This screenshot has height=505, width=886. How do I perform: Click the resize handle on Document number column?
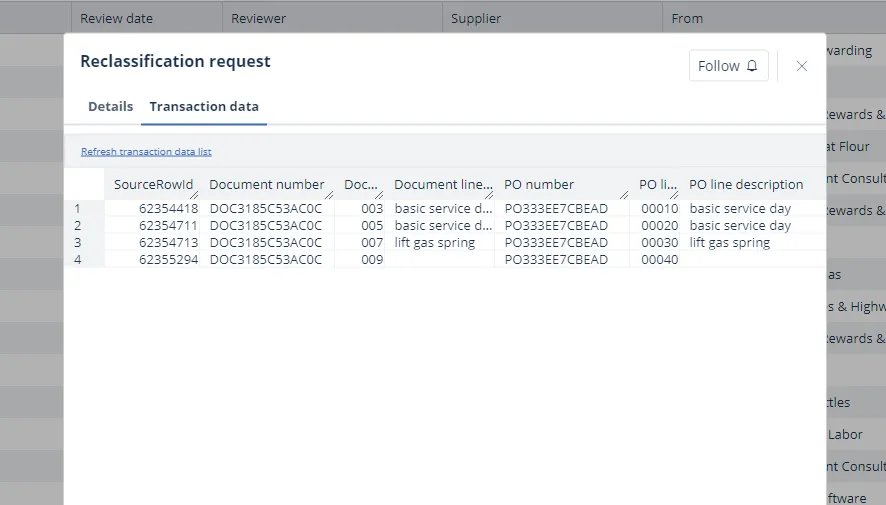coord(329,194)
